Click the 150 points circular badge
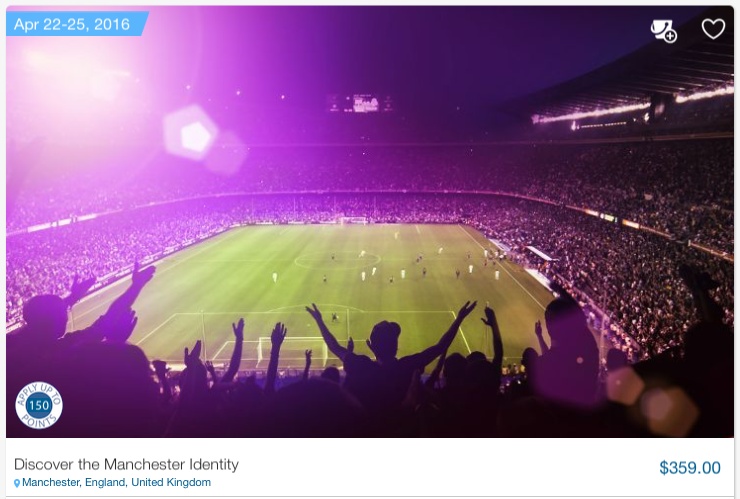This screenshot has height=499, width=740. pyautogui.click(x=39, y=405)
